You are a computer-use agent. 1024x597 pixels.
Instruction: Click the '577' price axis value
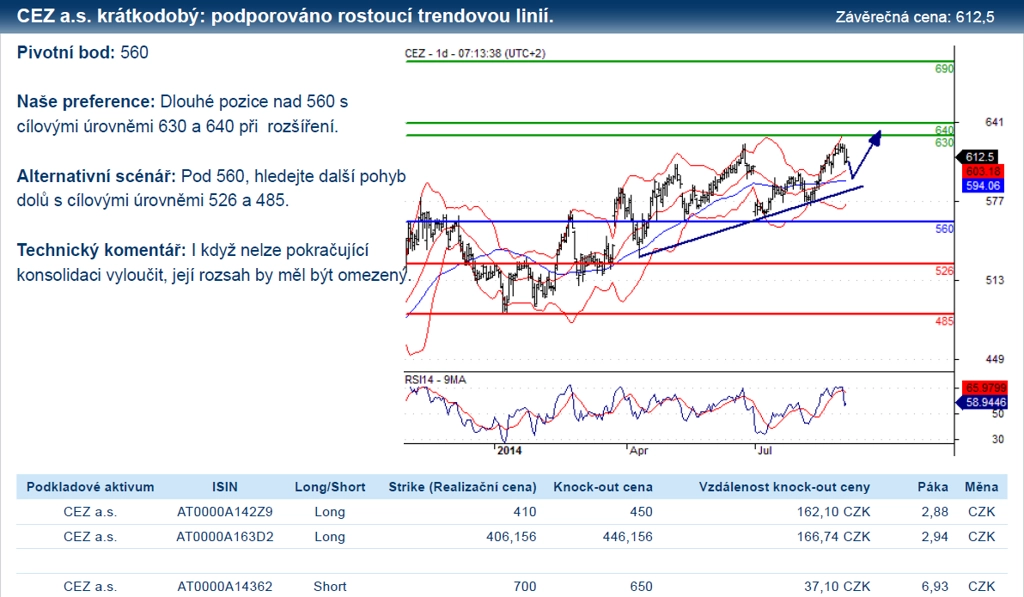(995, 201)
